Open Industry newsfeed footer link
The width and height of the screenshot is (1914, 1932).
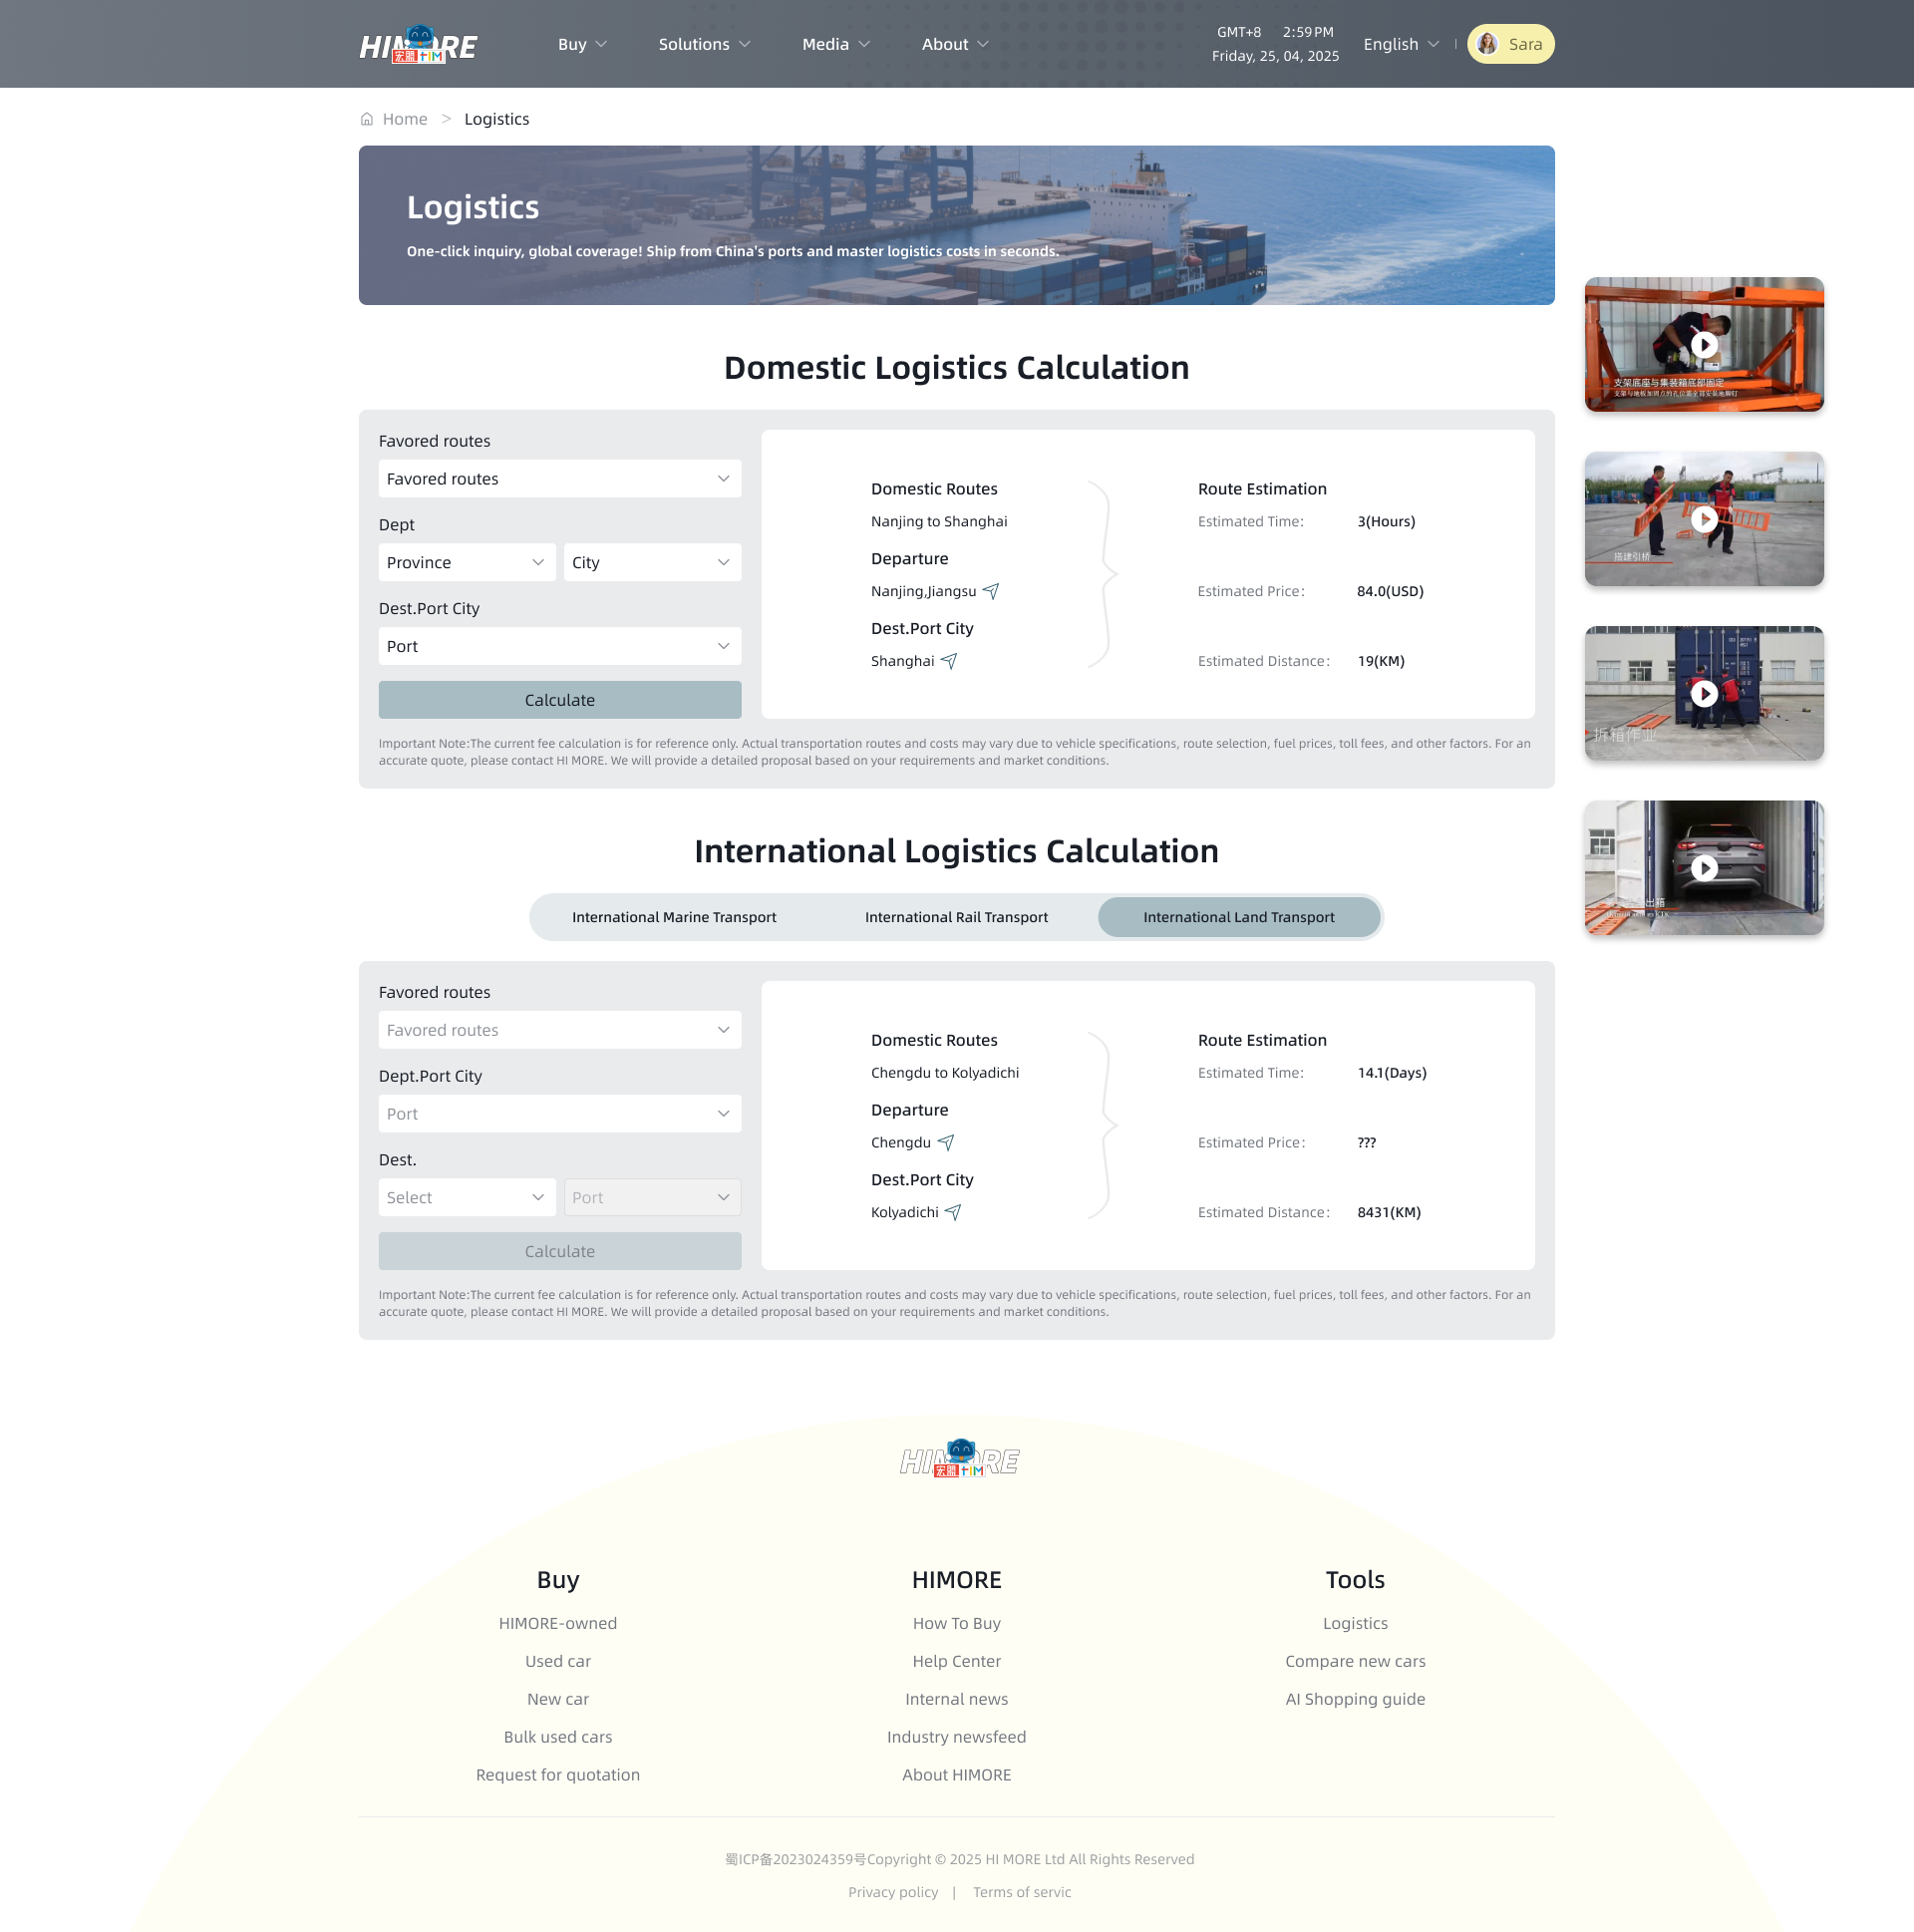pos(956,1737)
